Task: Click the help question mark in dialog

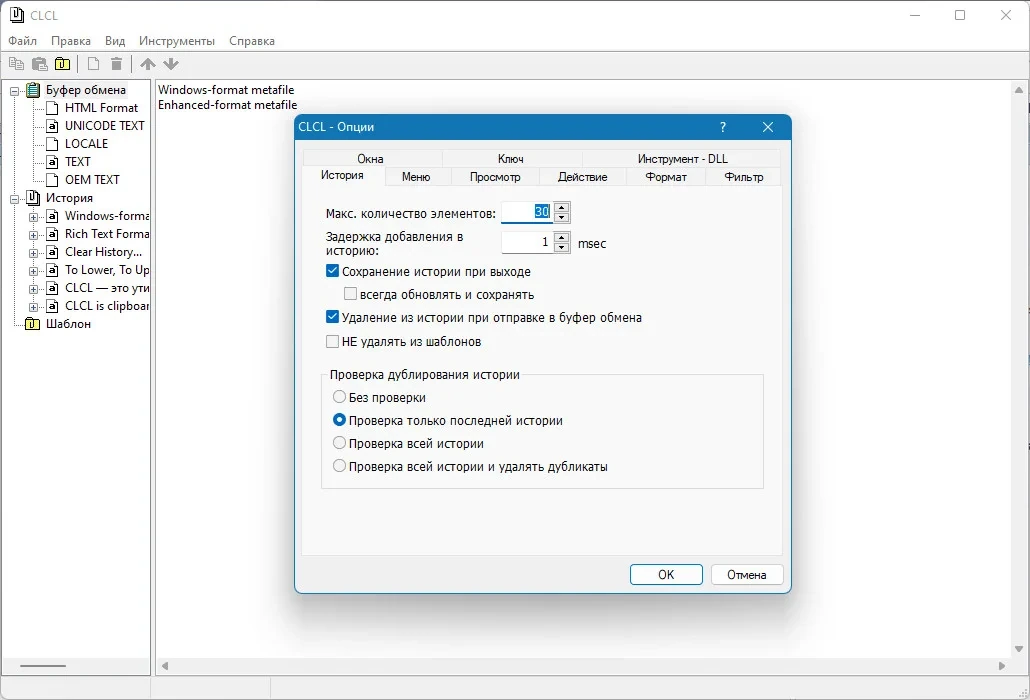Action: click(x=723, y=127)
